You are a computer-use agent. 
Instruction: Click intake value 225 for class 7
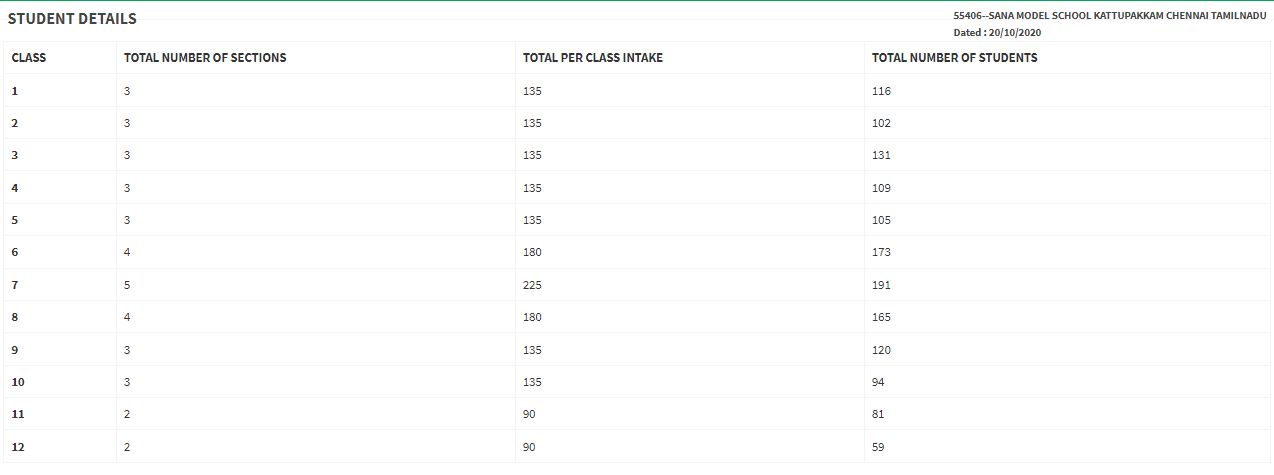532,285
